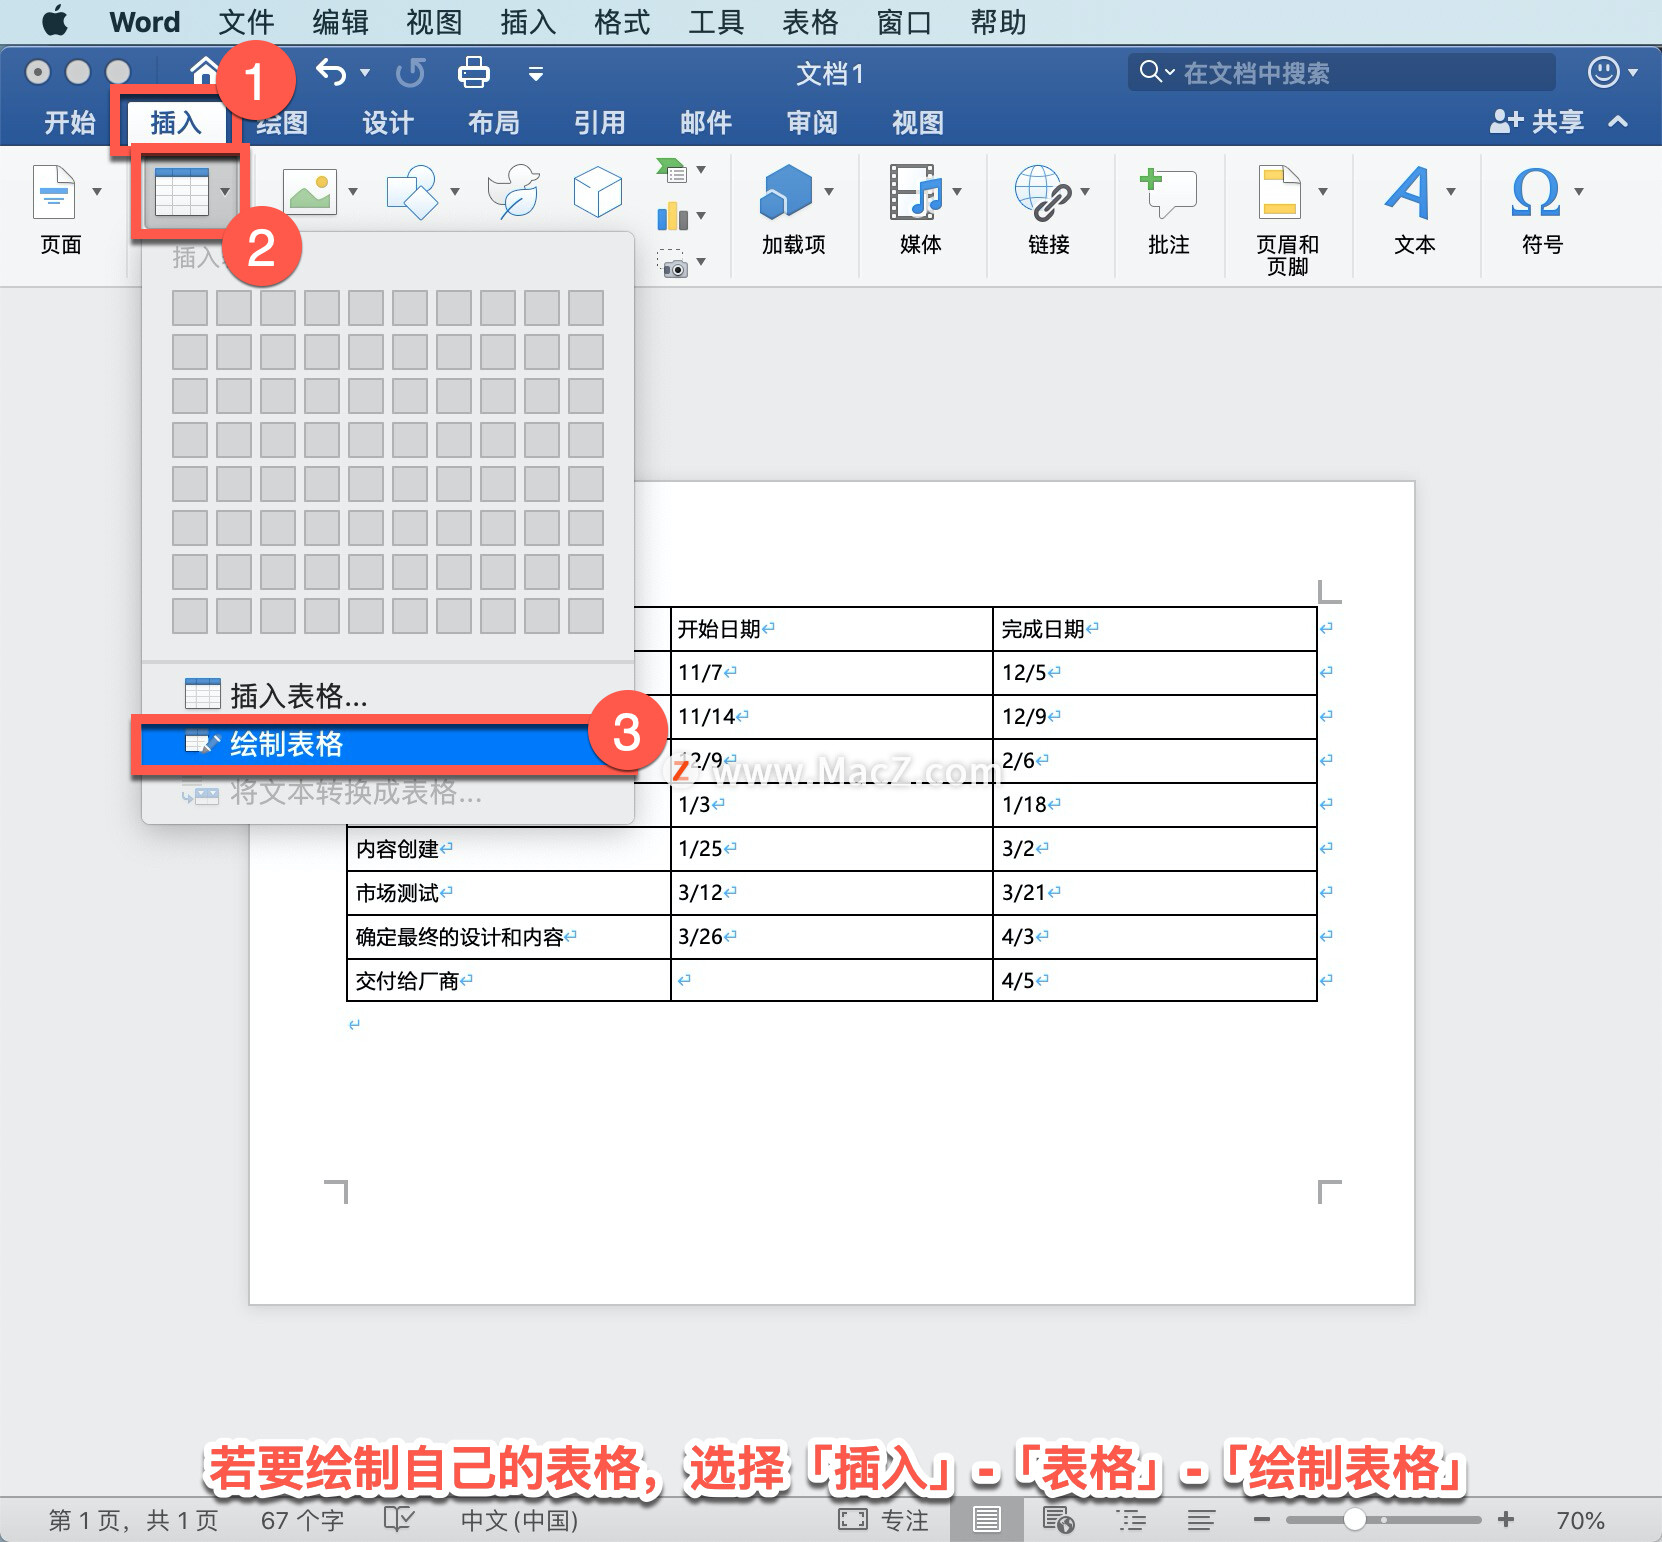1662x1542 pixels.
Task: Enable 专注 focus mode in status bar
Action: coord(884,1519)
